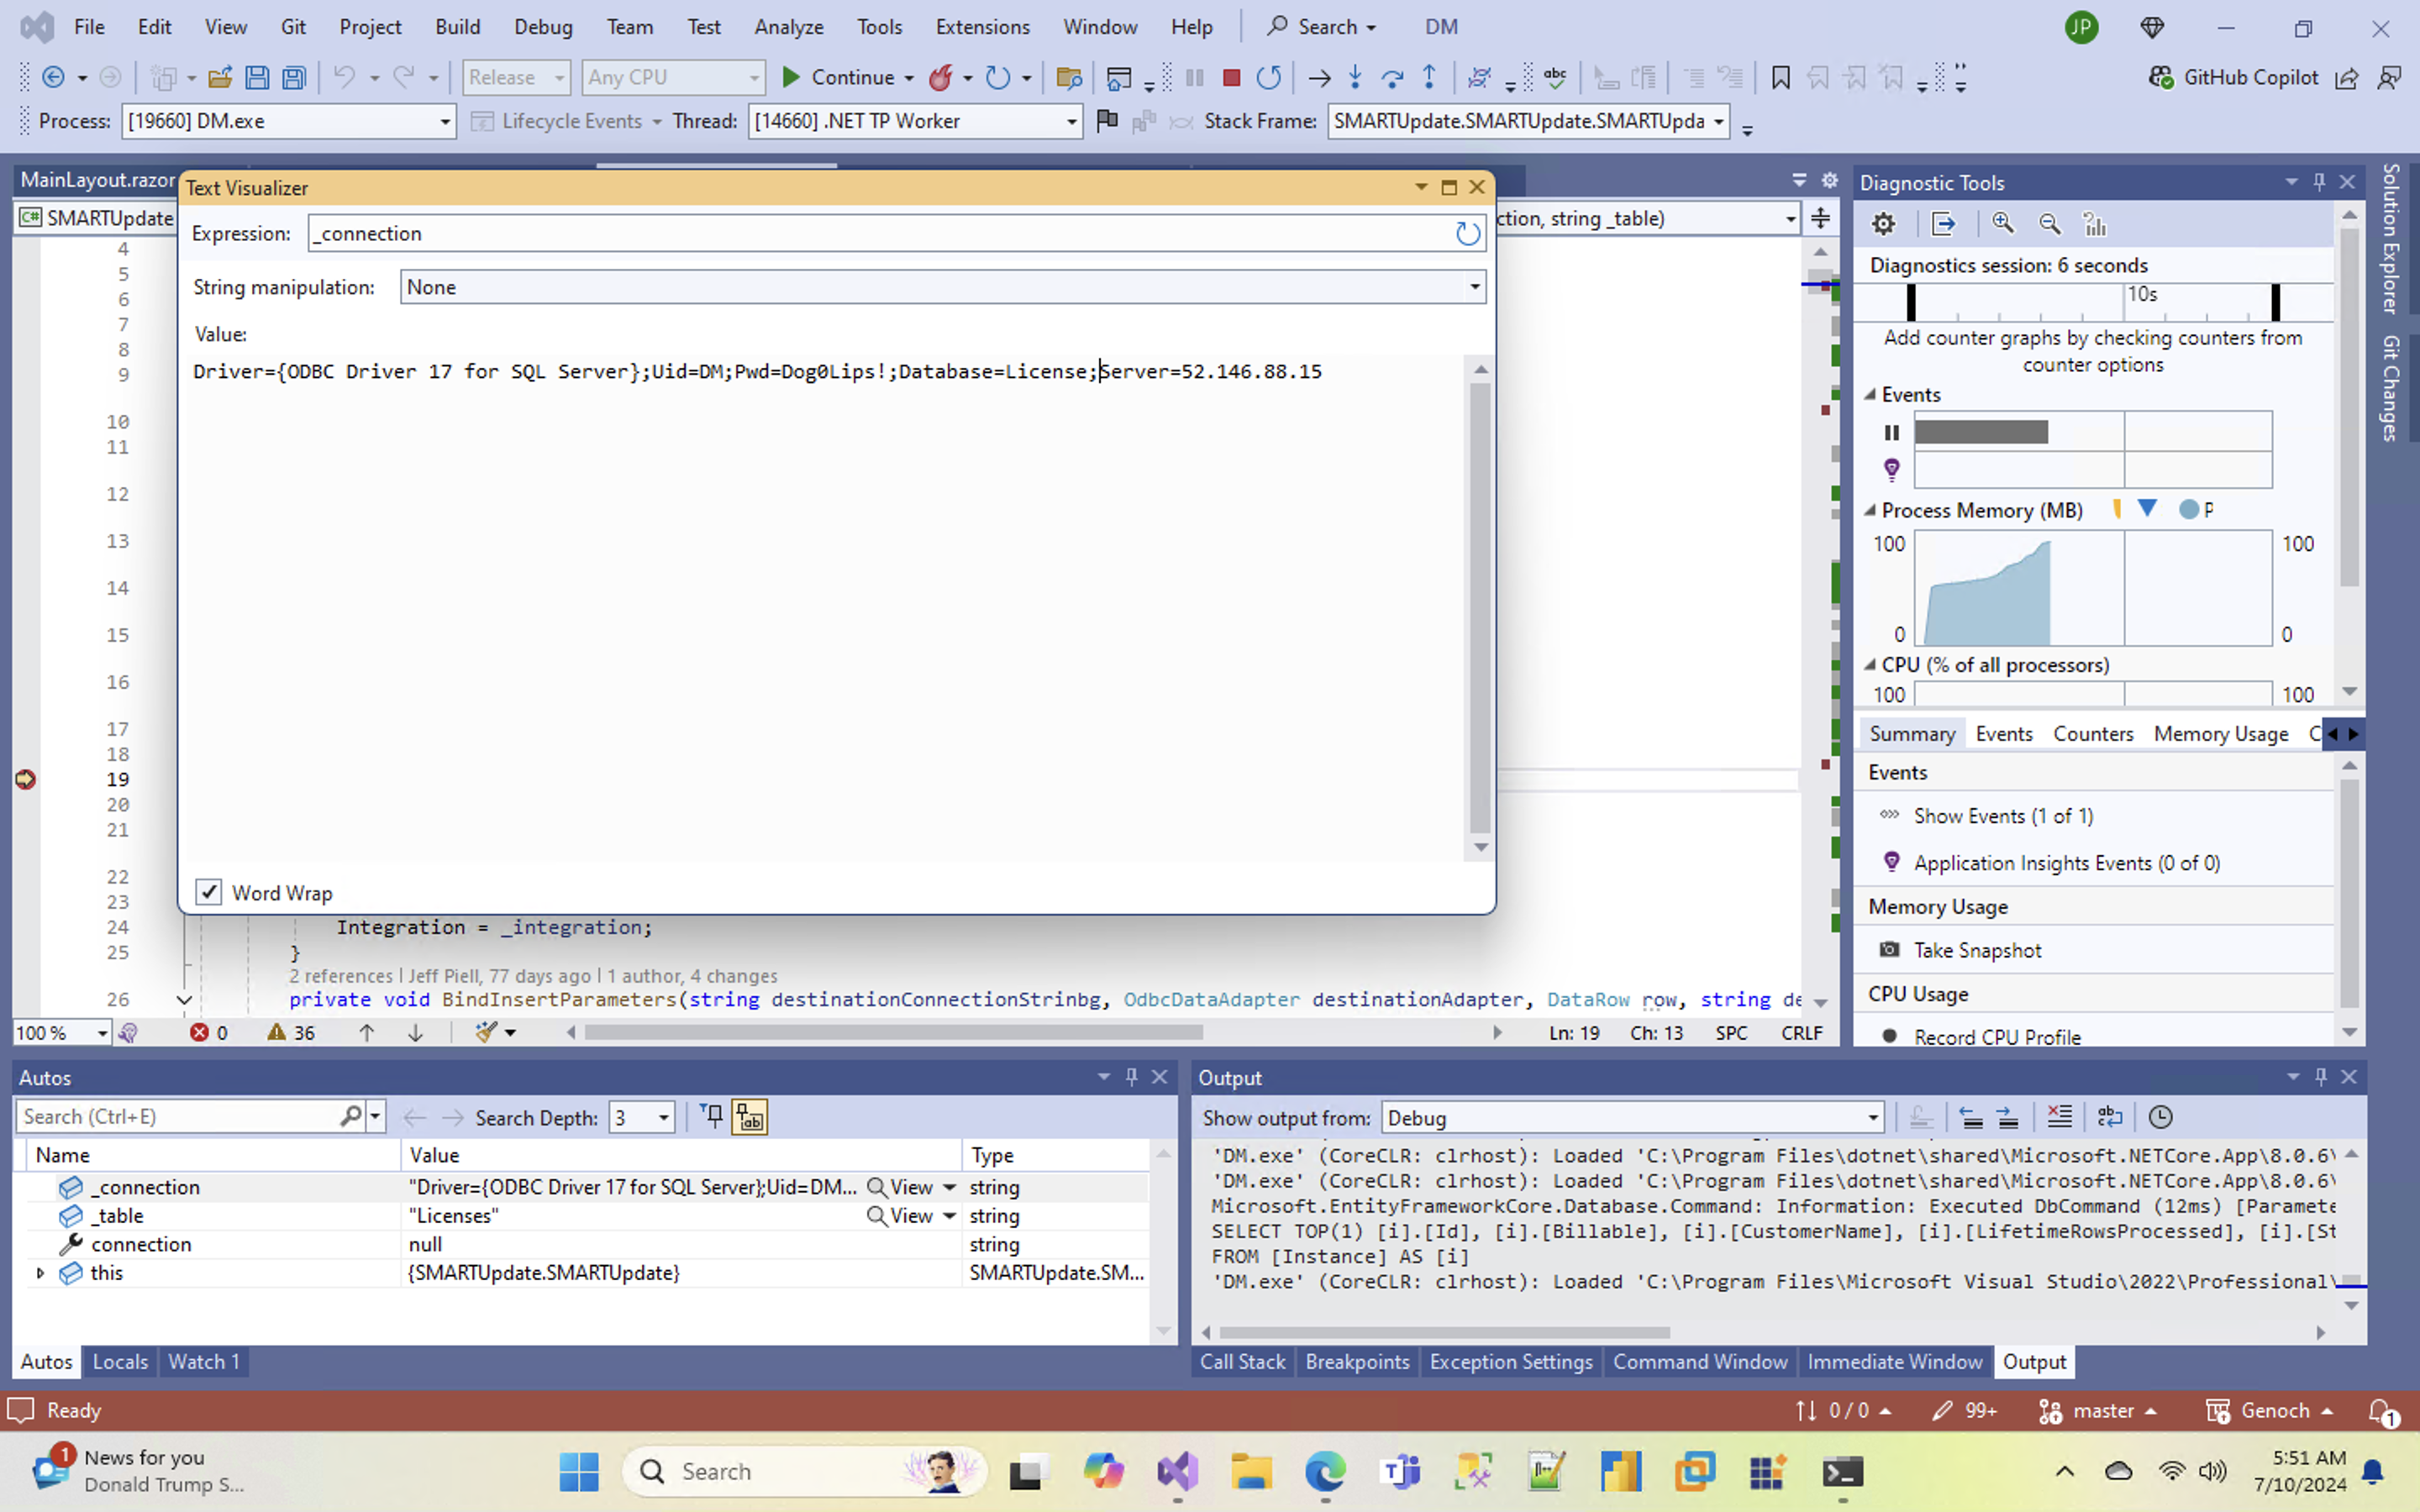Click the Step Into arrow icon
This screenshot has height=1512, width=2420.
(1355, 77)
